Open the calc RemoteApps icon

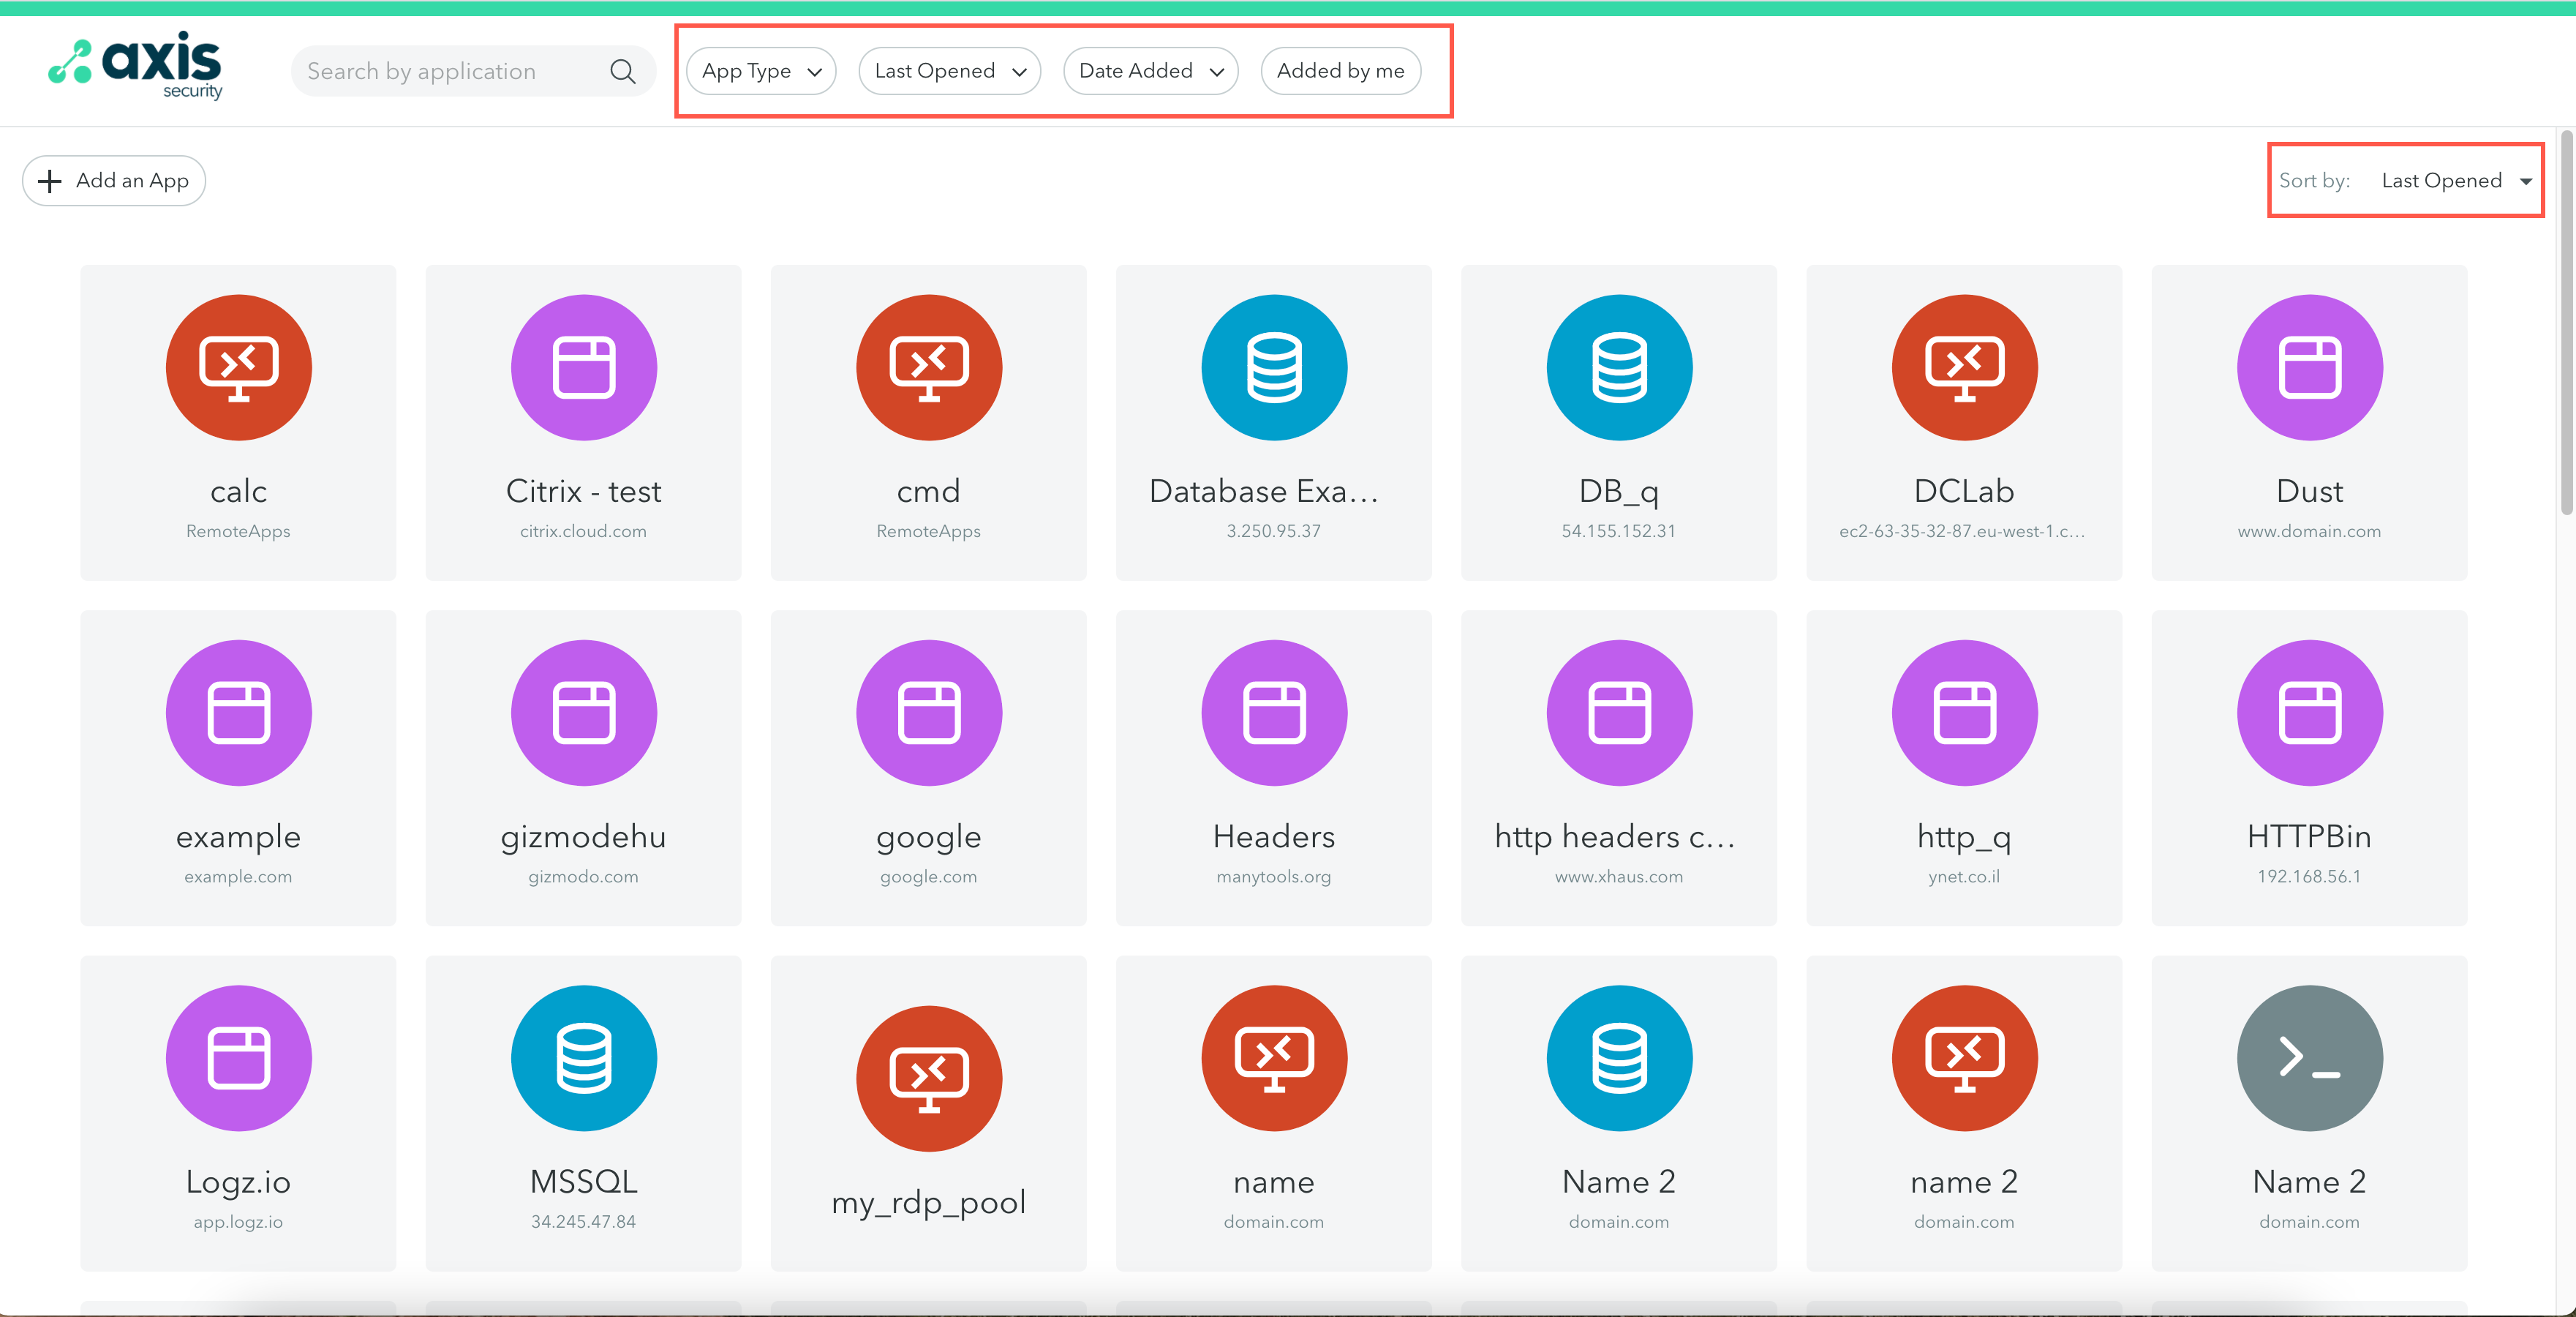coord(238,367)
